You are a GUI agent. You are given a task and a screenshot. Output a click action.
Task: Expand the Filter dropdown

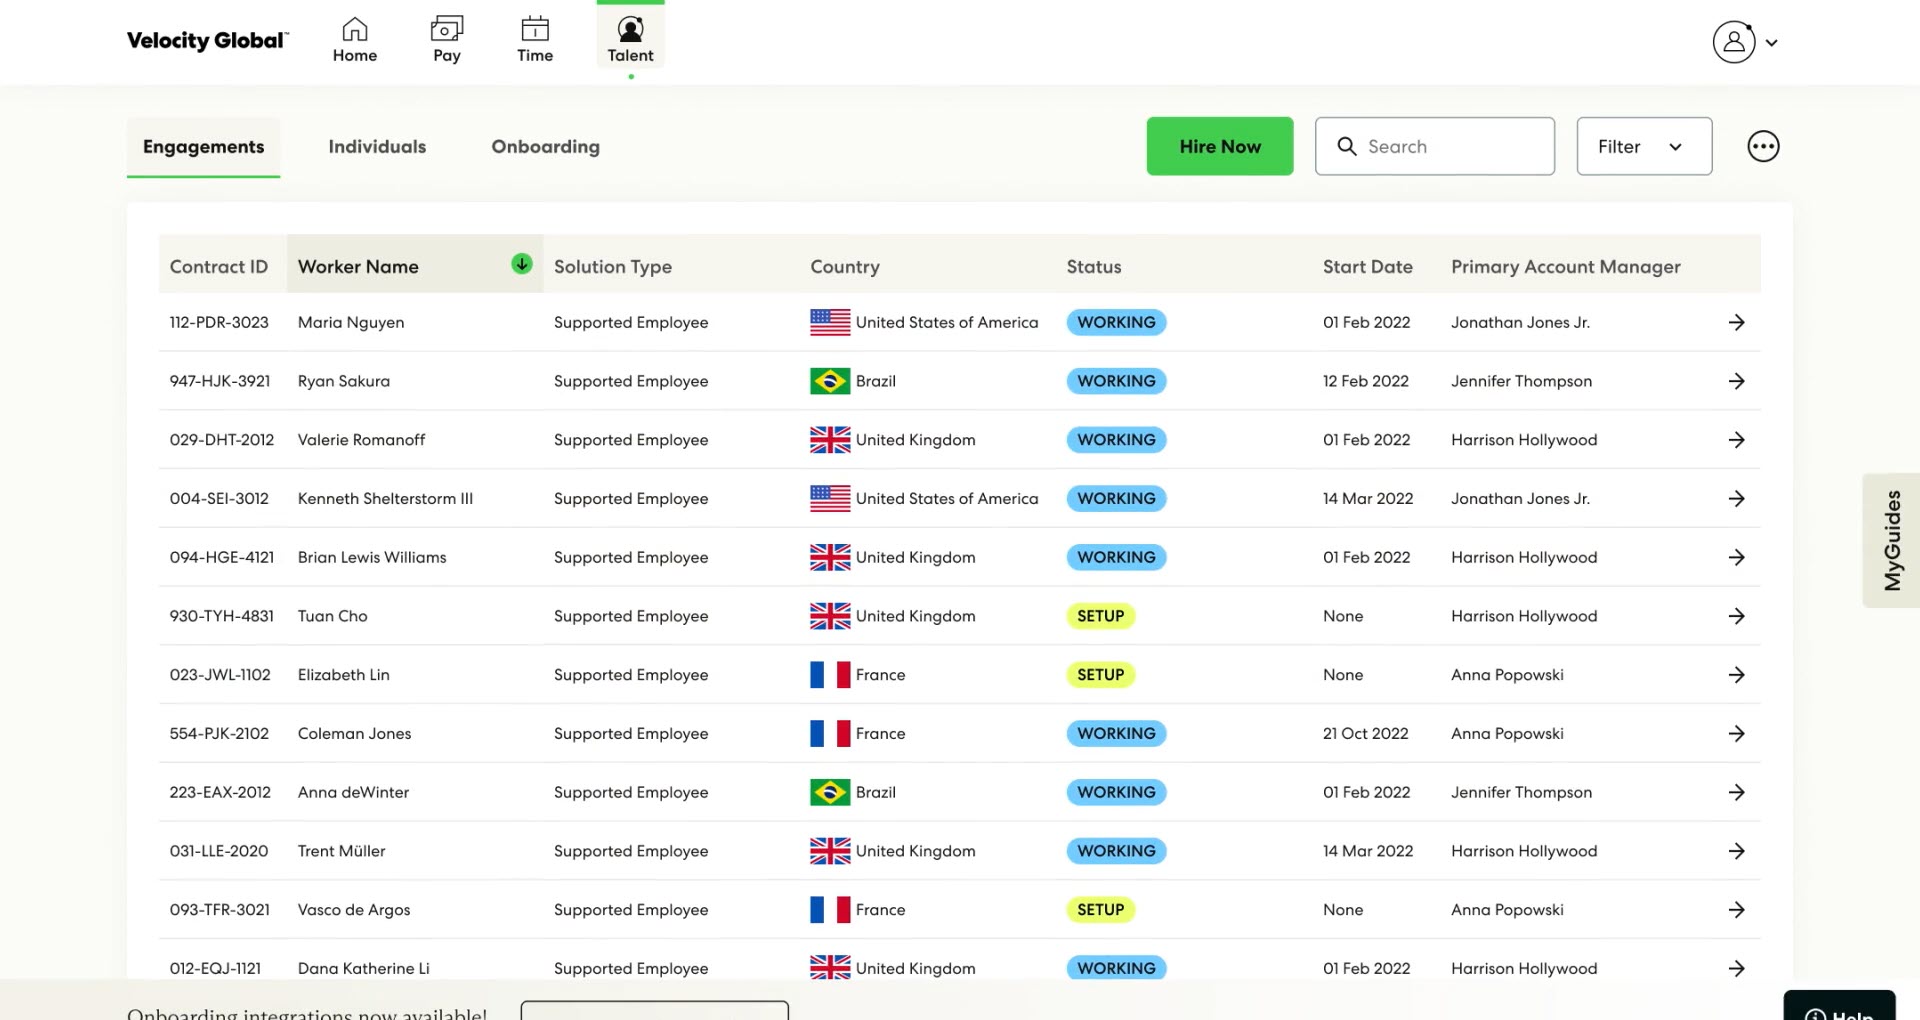1643,146
